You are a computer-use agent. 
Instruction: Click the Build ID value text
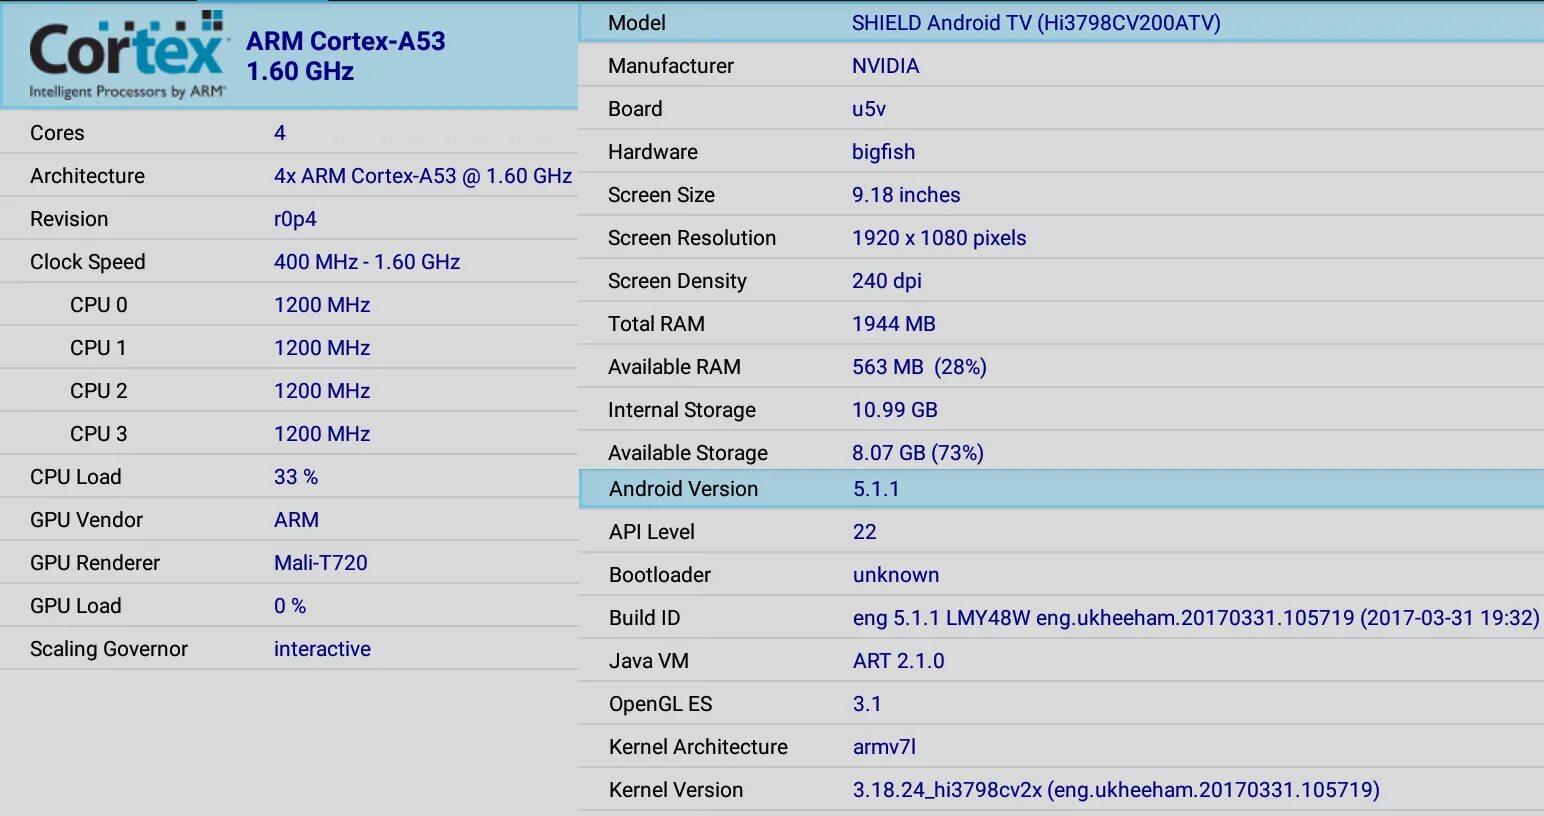[1196, 618]
